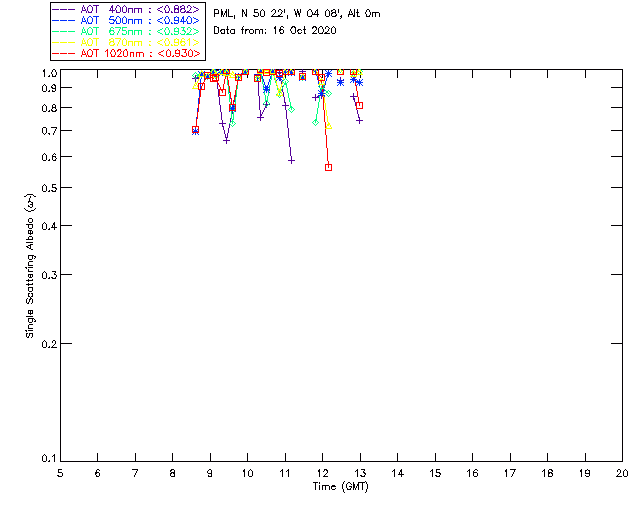
Task: Click the 12 tick label on time axis
Action: click(322, 472)
